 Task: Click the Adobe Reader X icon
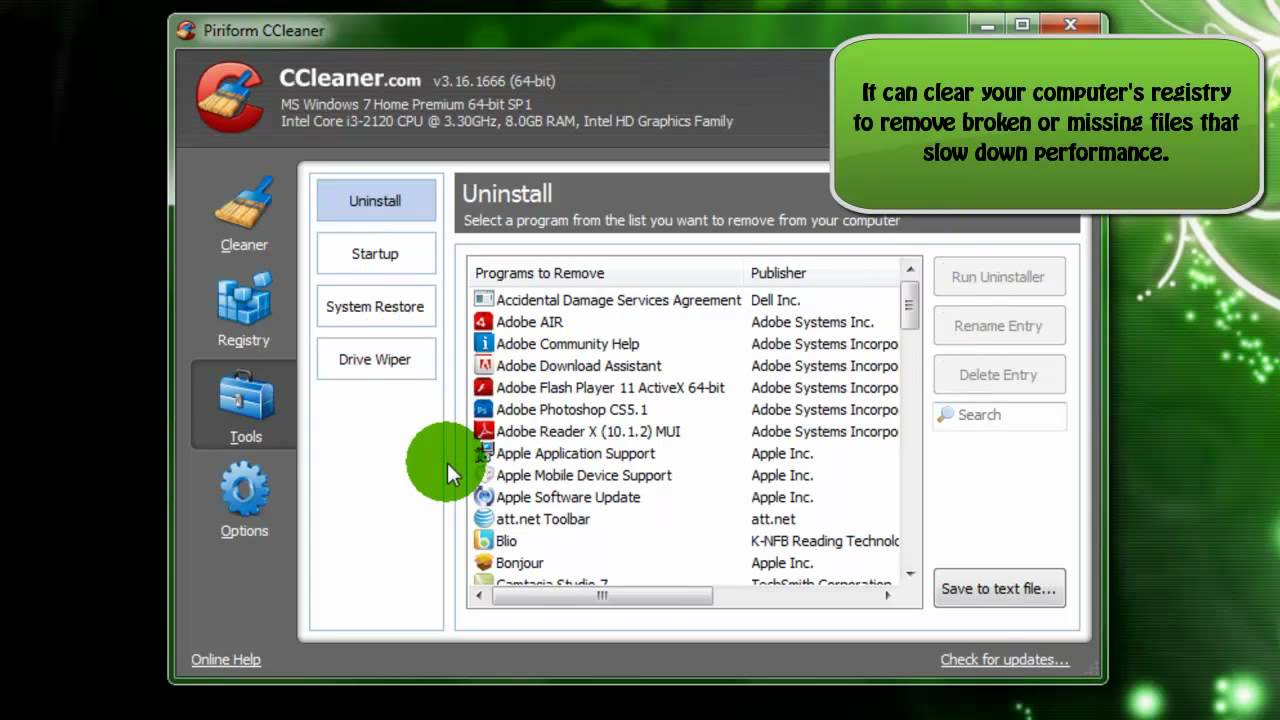[484, 431]
